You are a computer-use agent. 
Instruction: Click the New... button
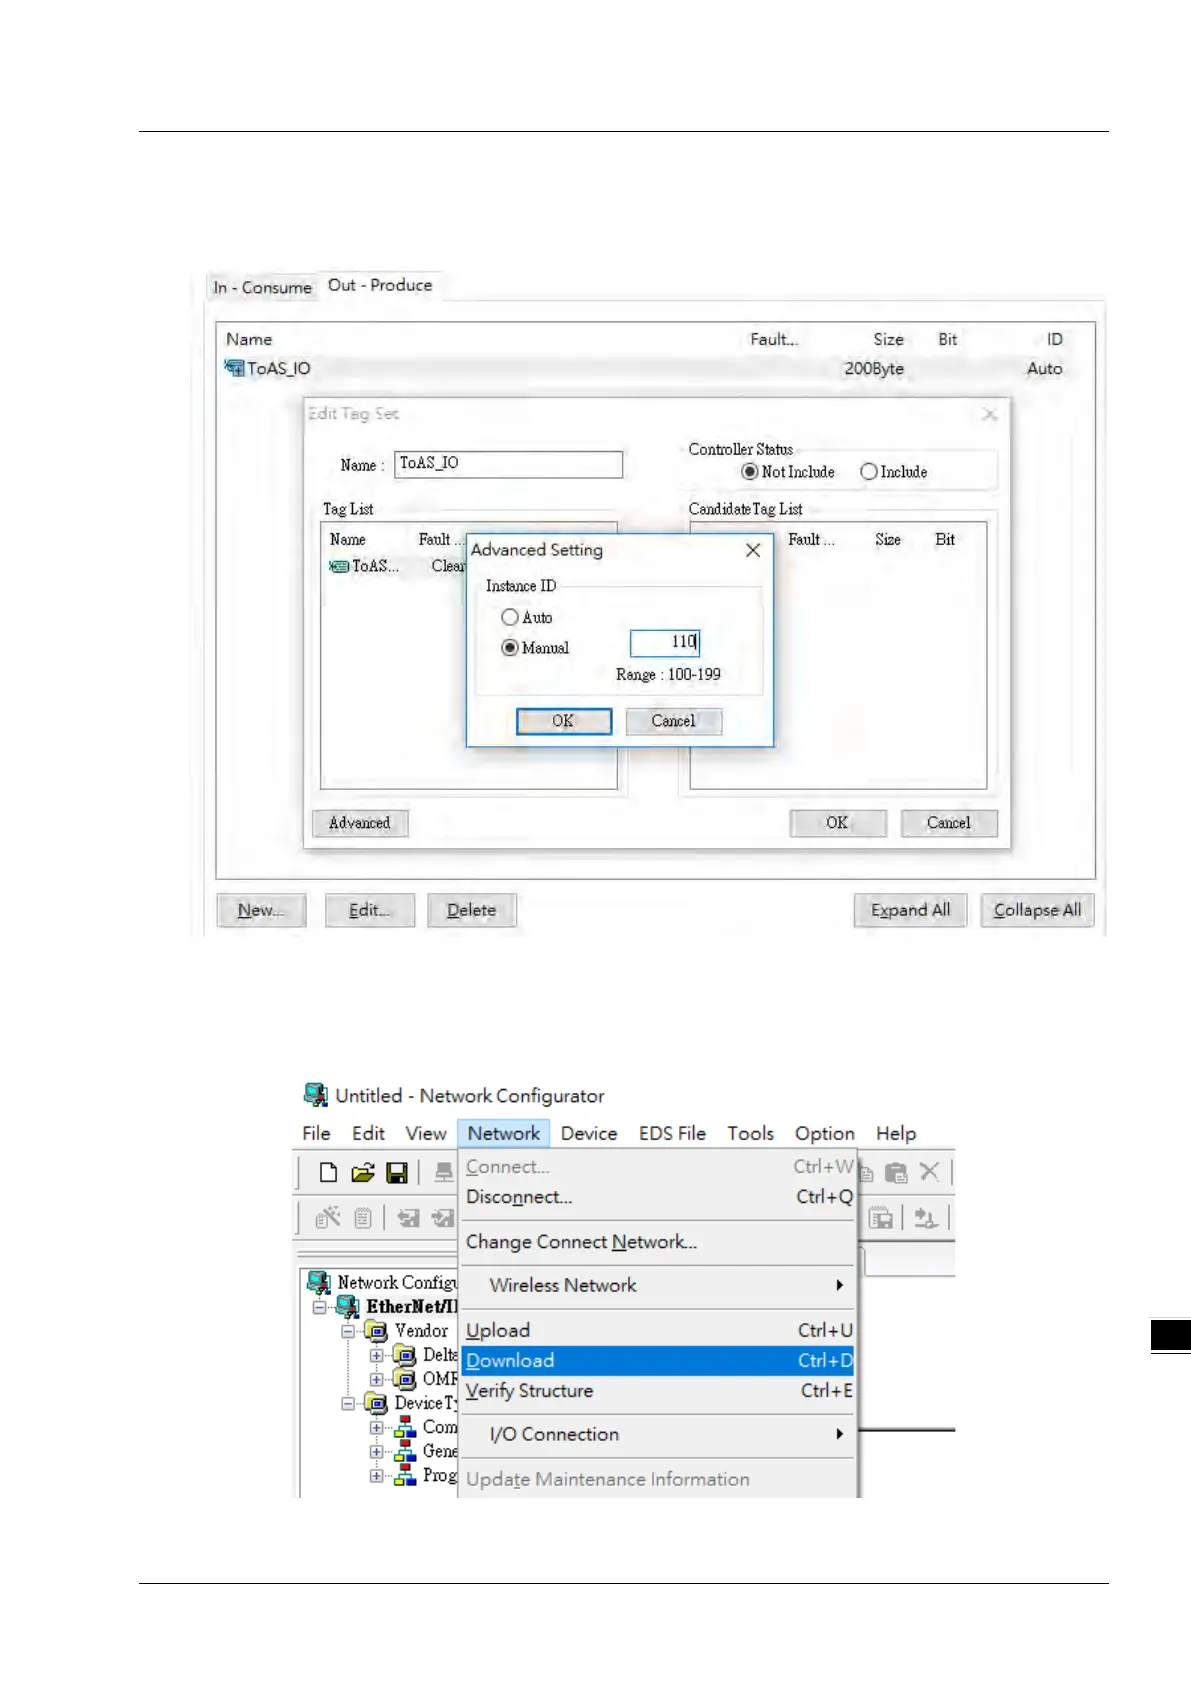[x=261, y=910]
